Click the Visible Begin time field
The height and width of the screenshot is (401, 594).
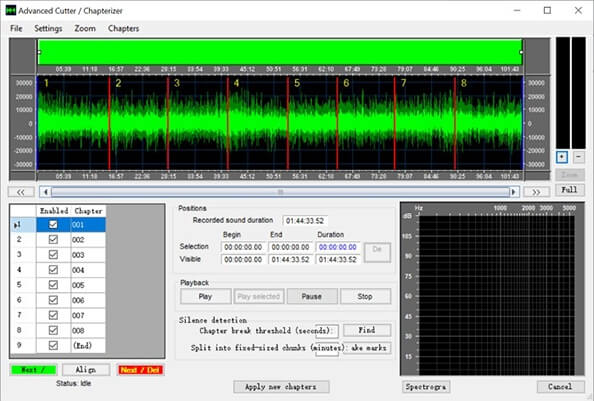click(244, 259)
